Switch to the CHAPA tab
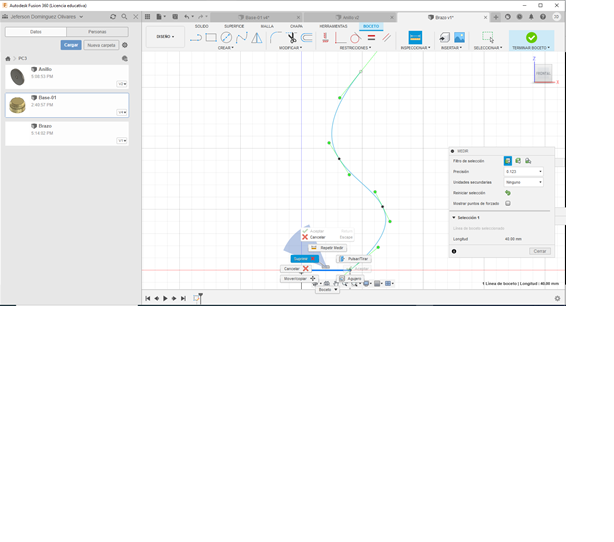Viewport: 614px width, 542px height. click(x=296, y=26)
